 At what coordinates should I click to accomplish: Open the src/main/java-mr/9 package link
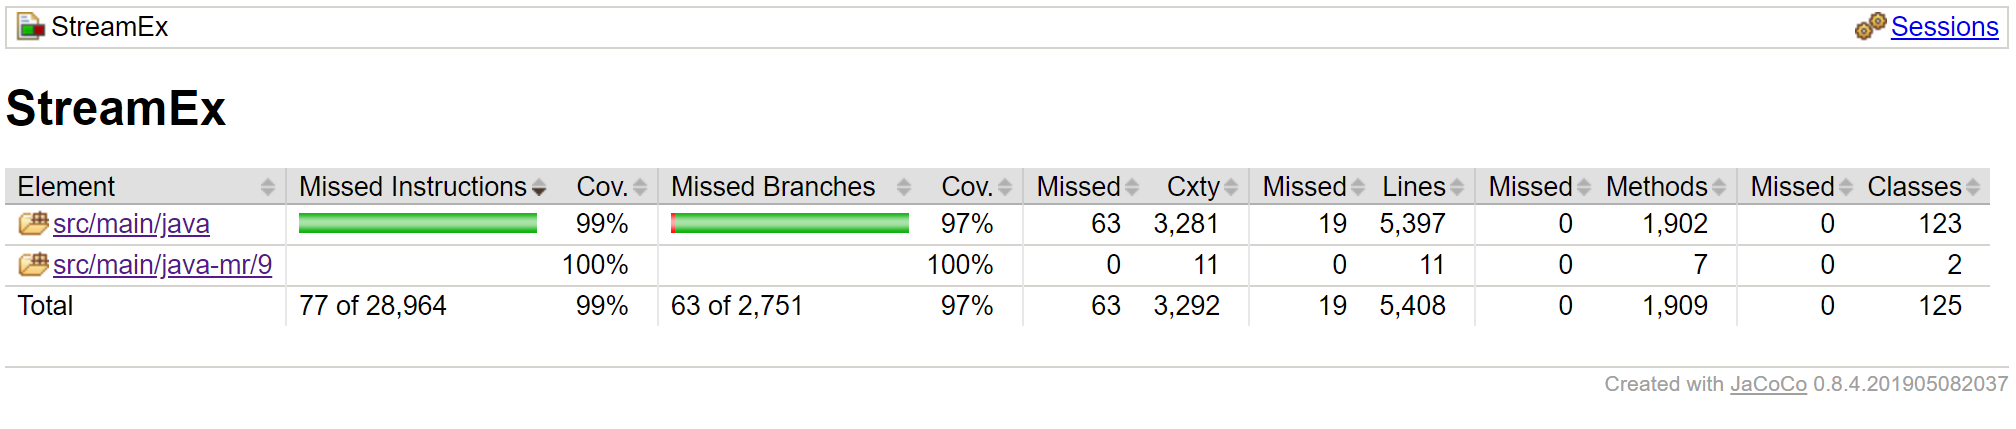pyautogui.click(x=162, y=265)
